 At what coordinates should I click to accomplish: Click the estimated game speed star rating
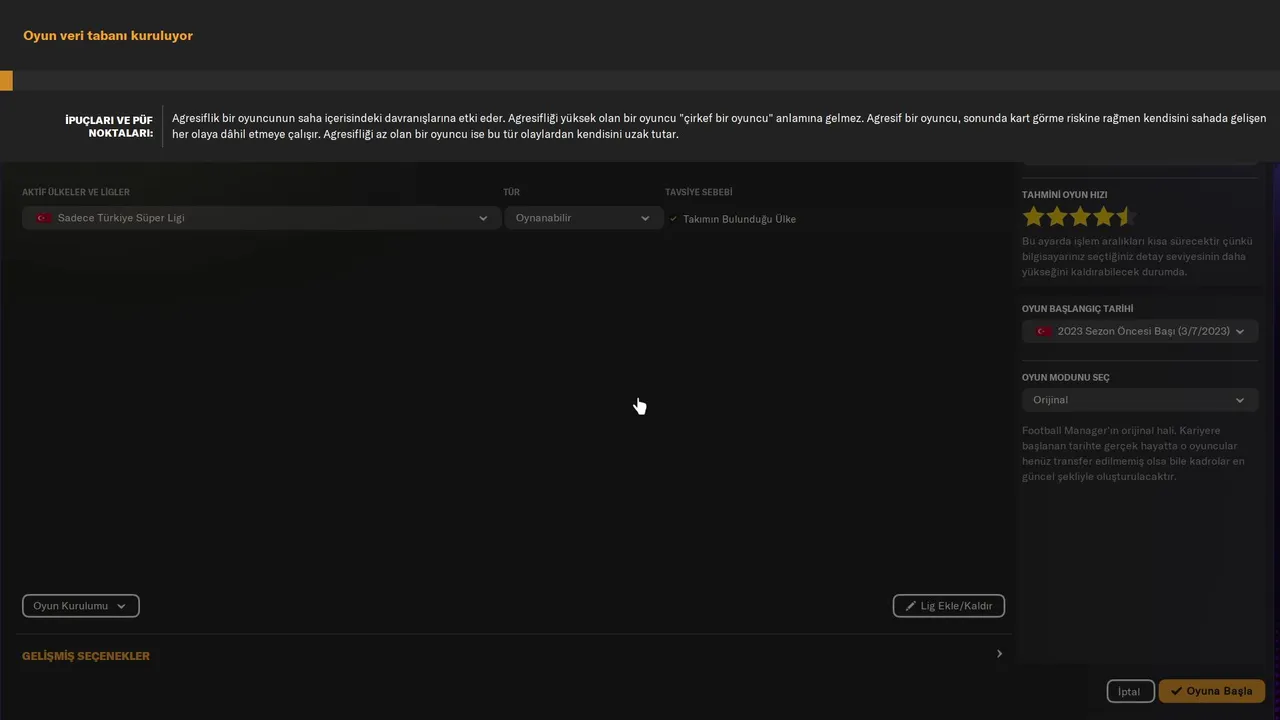pyautogui.click(x=1078, y=217)
